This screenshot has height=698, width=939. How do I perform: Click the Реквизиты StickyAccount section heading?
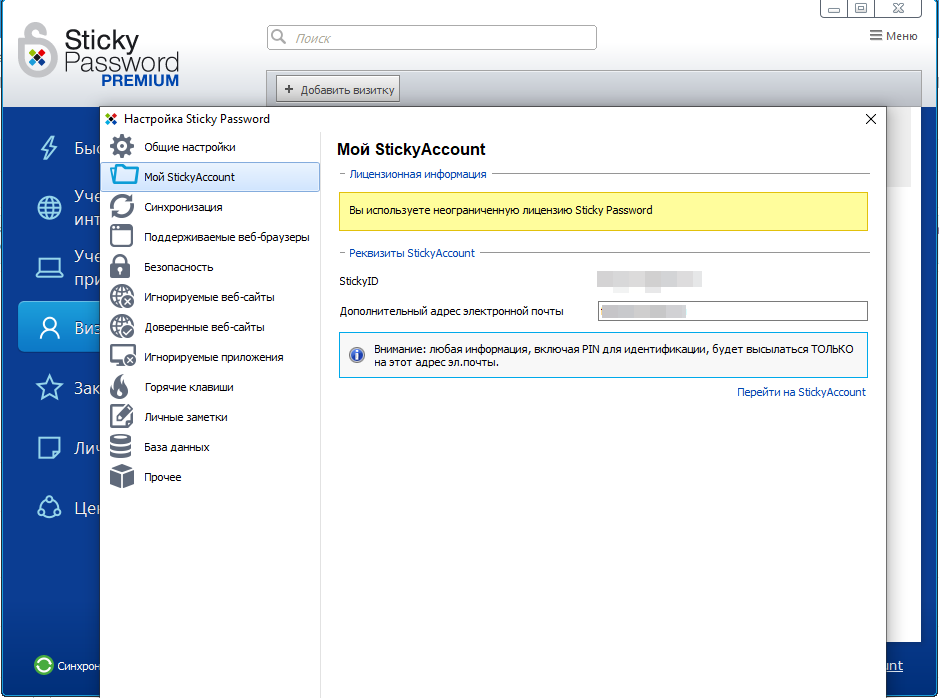[411, 253]
